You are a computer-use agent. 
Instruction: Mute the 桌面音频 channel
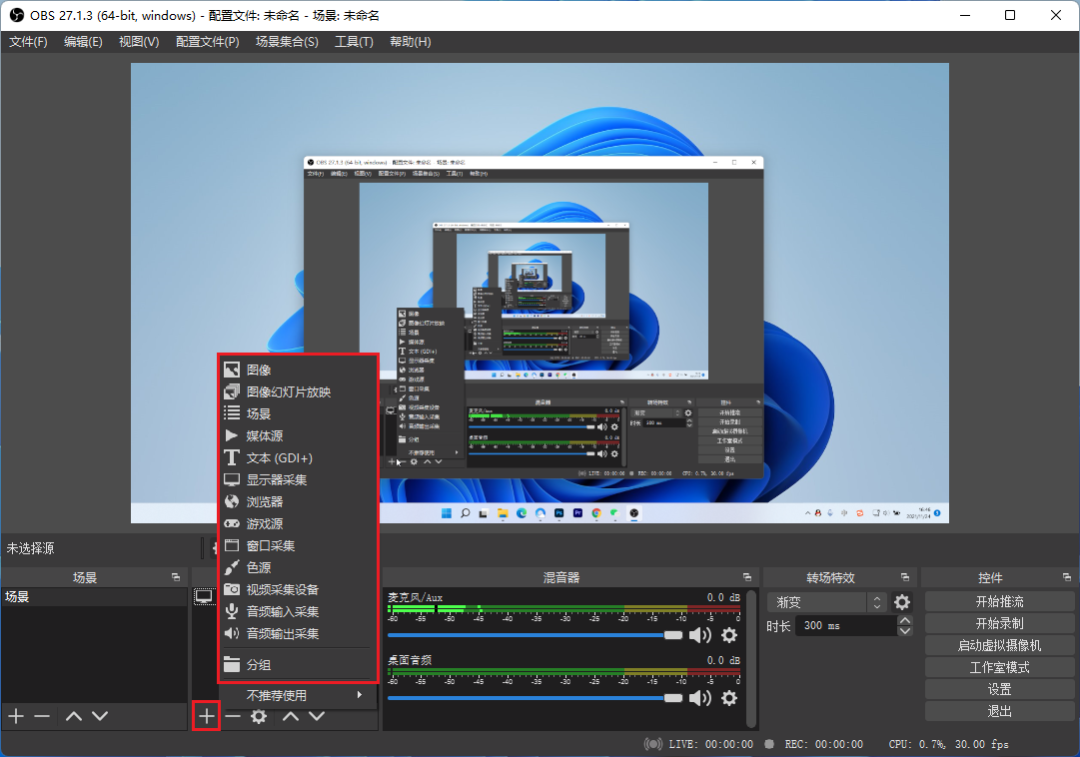[700, 698]
